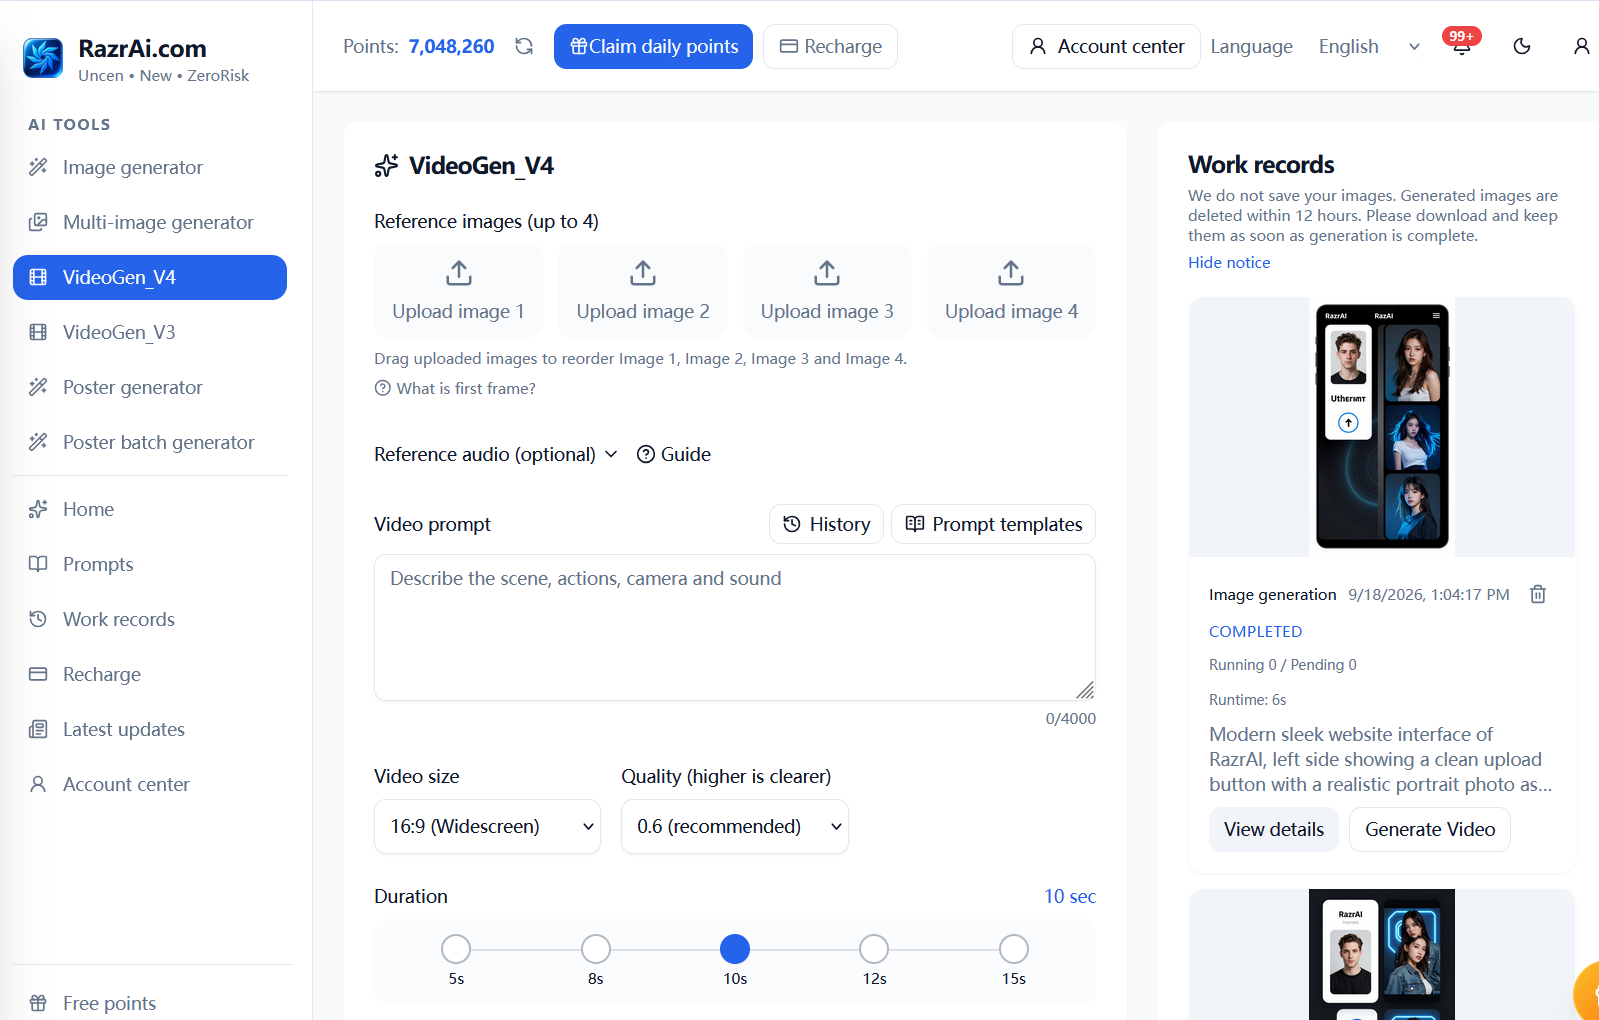Click the Free points gift icon
Screen dimensions: 1599x1020
click(38, 1003)
